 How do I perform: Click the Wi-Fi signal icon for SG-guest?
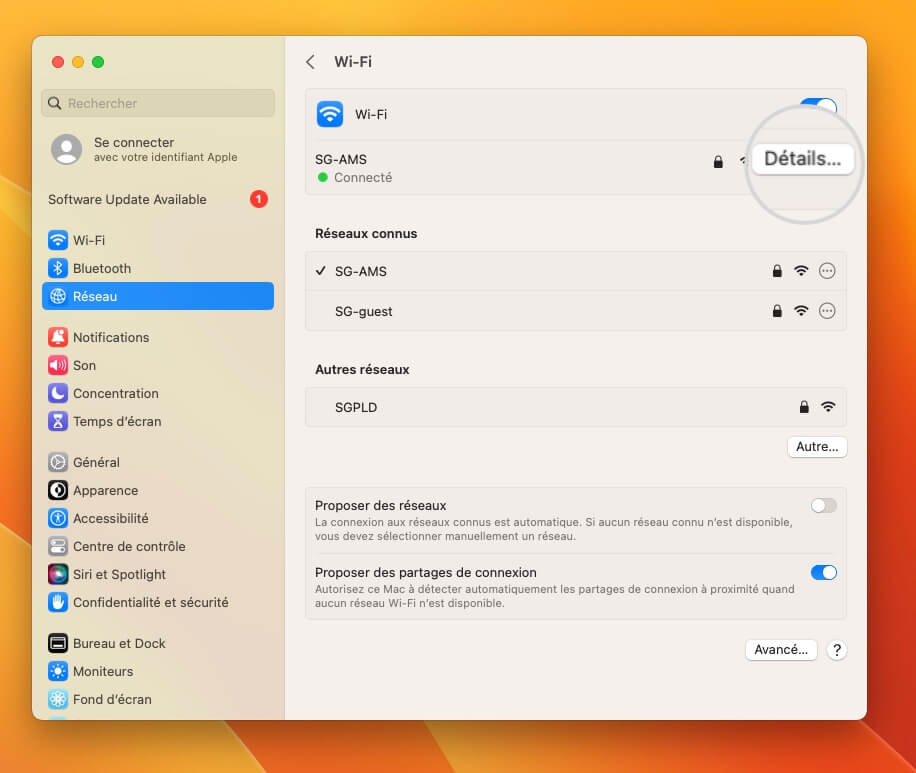[x=801, y=311]
